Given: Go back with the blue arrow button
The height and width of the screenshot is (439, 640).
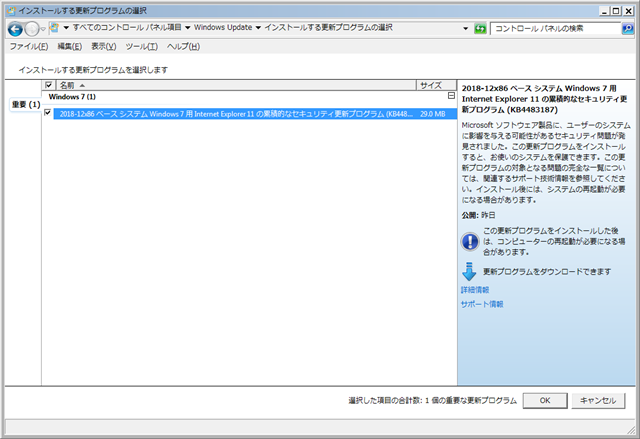Looking at the screenshot, I should click(16, 29).
